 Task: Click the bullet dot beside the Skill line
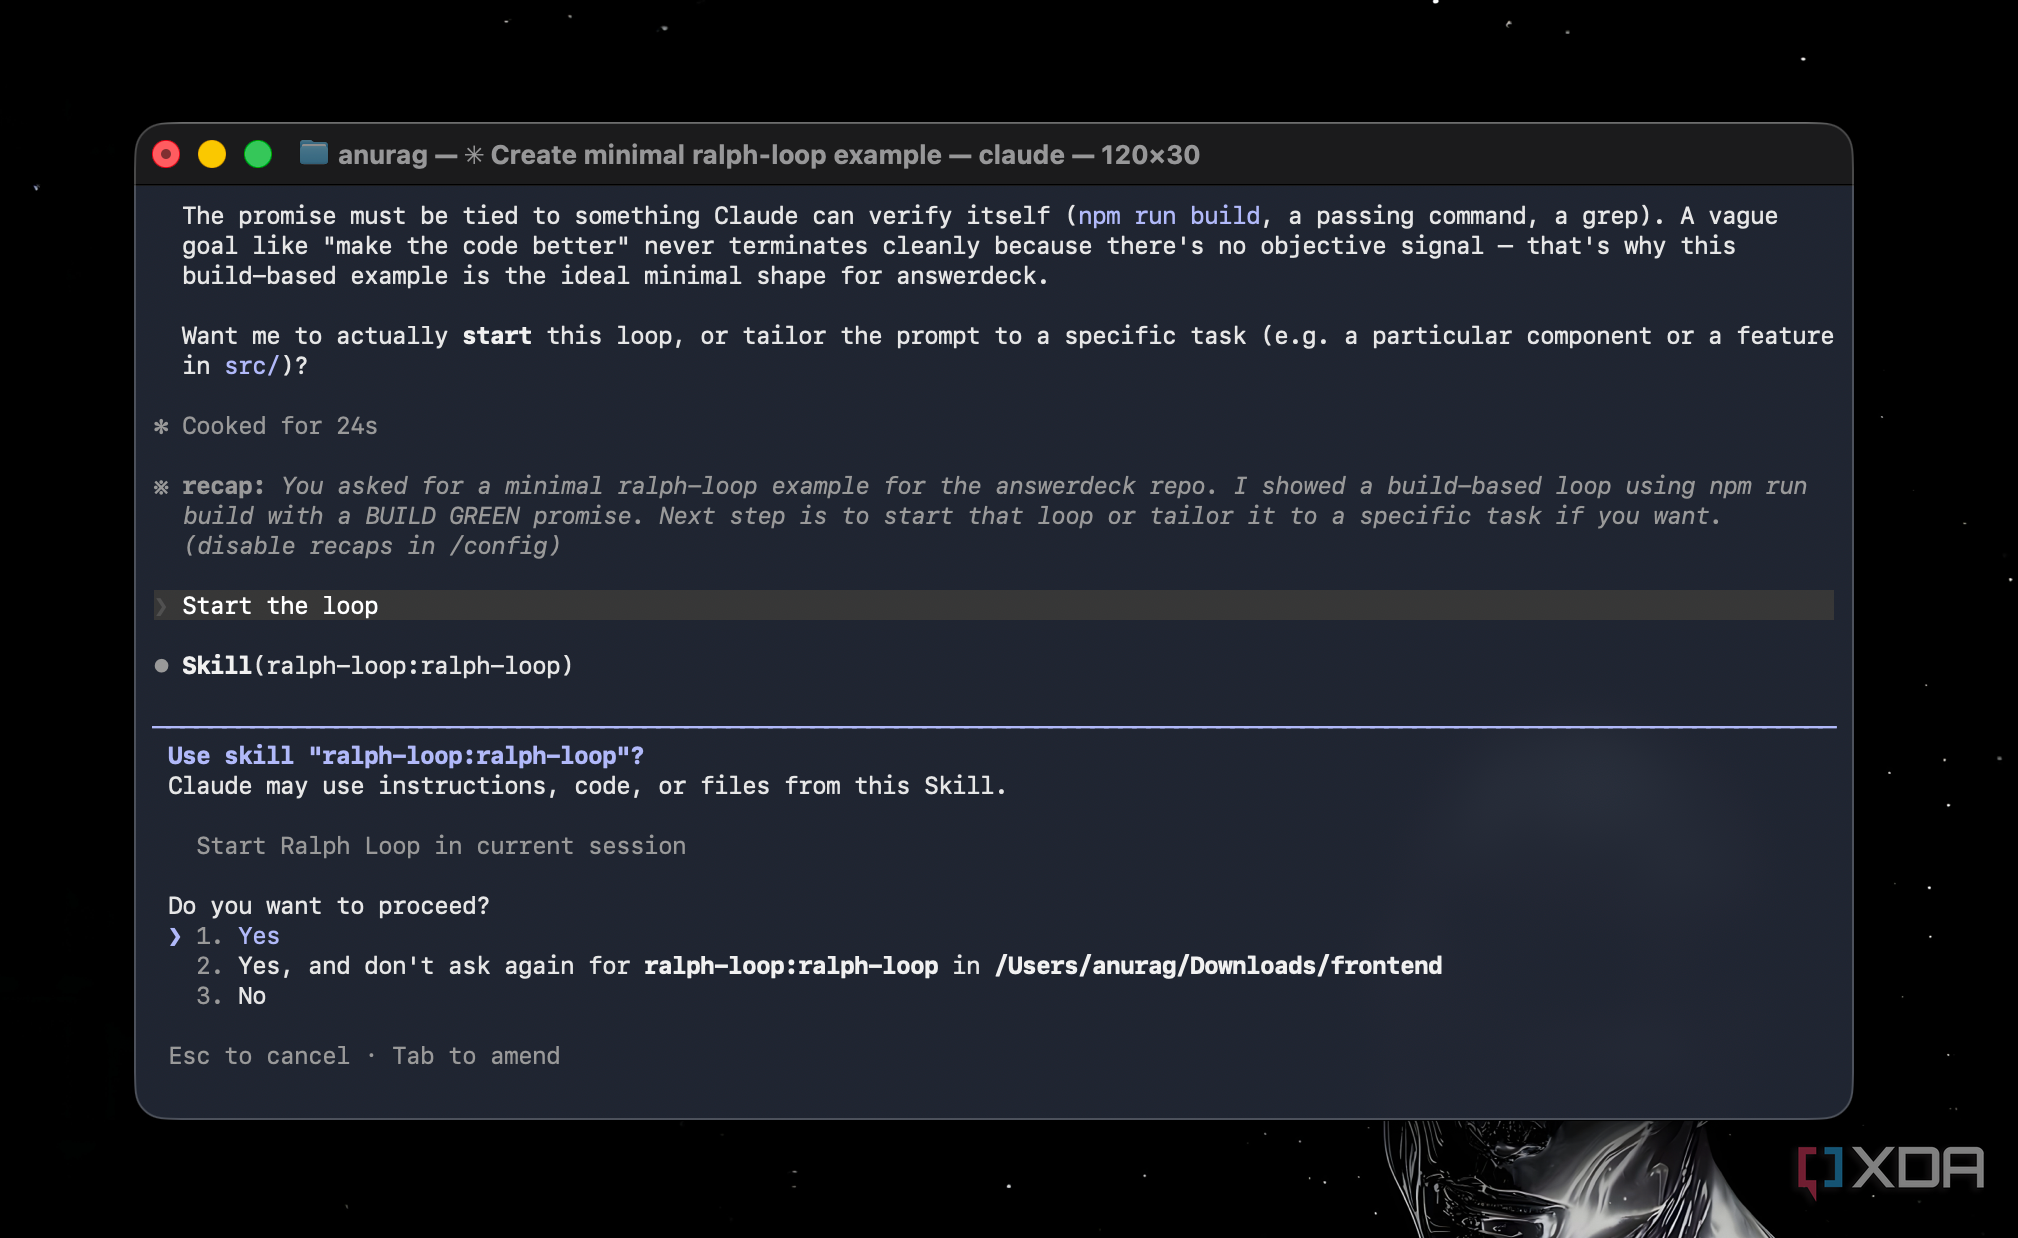pos(161,666)
